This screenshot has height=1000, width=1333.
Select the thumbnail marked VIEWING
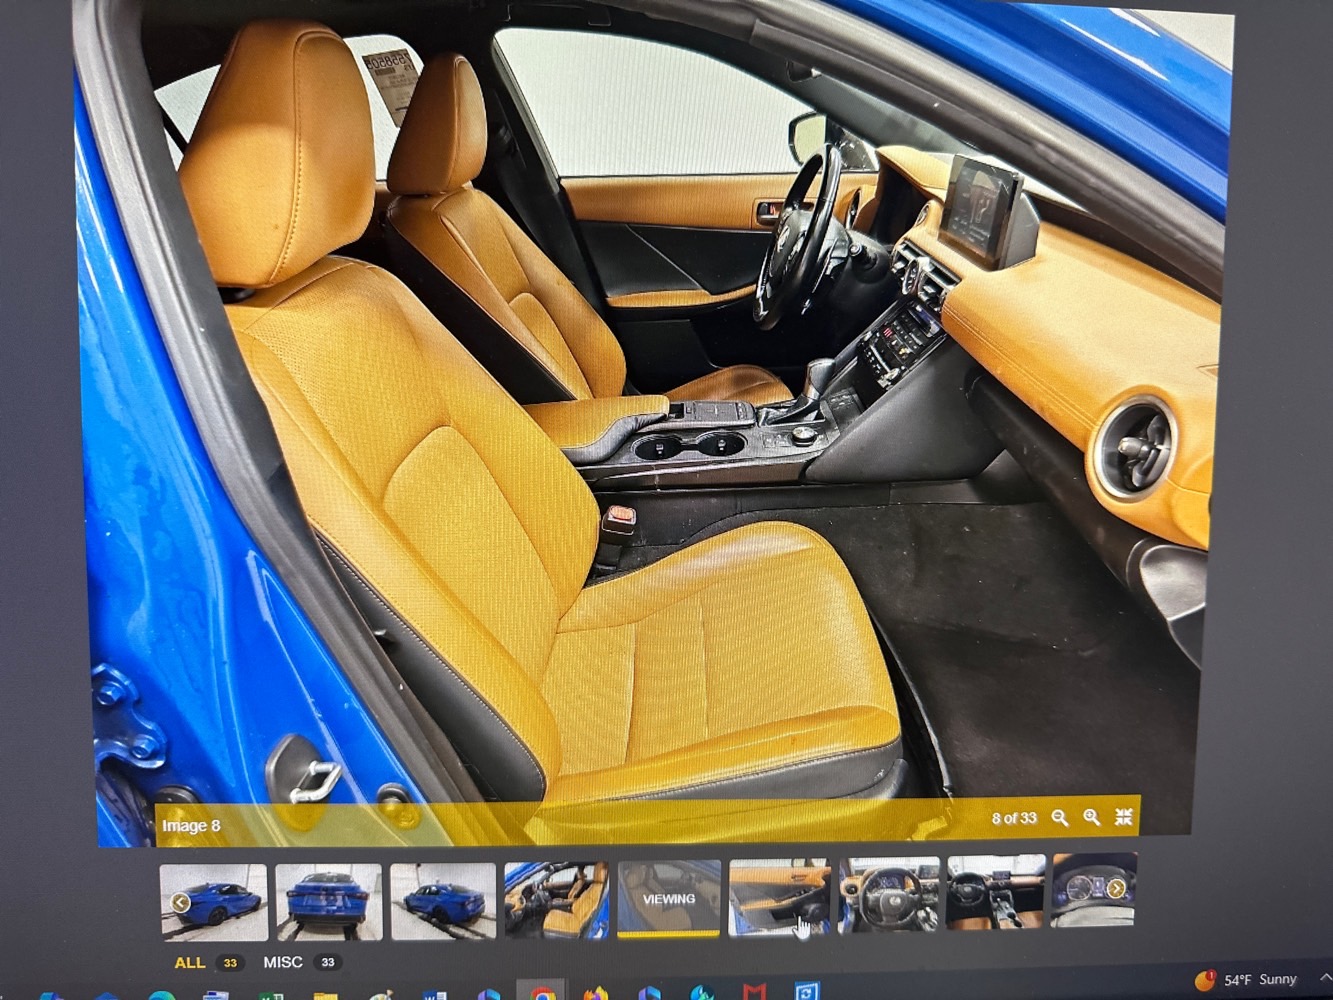669,898
